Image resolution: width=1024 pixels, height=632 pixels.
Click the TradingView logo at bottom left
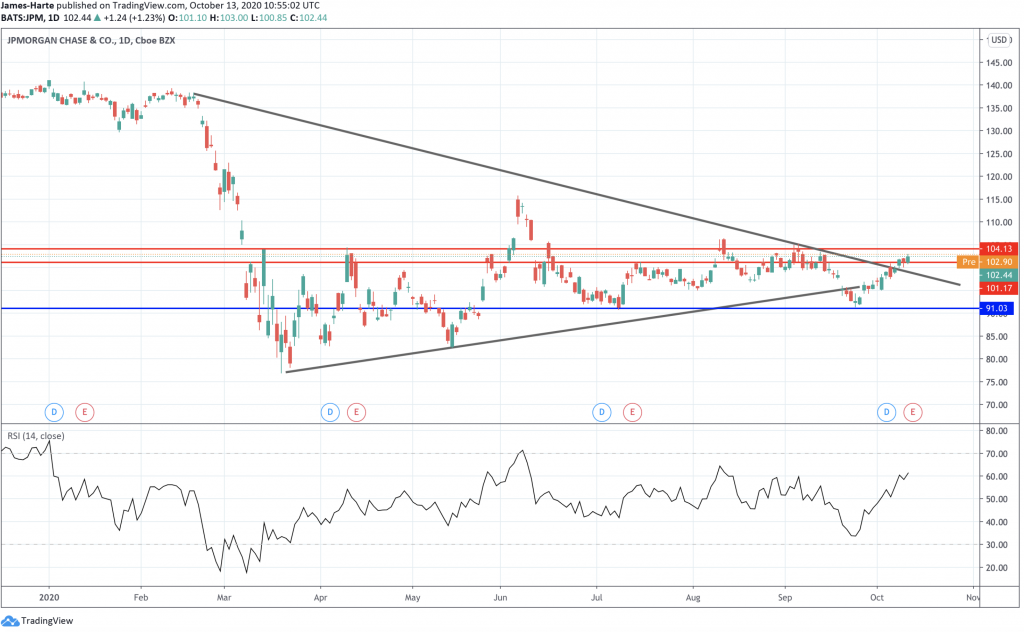click(38, 620)
